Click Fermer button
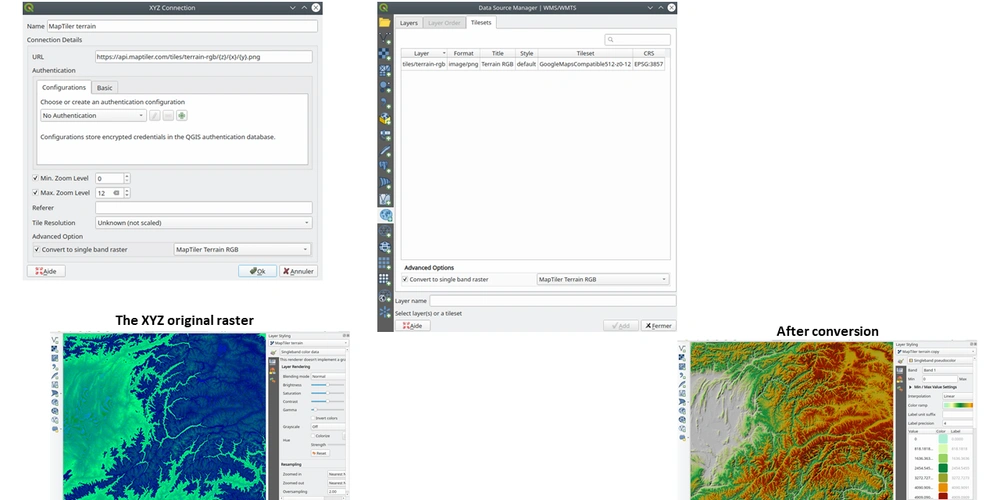Screen dimensions: 1000x500 pos(658,325)
